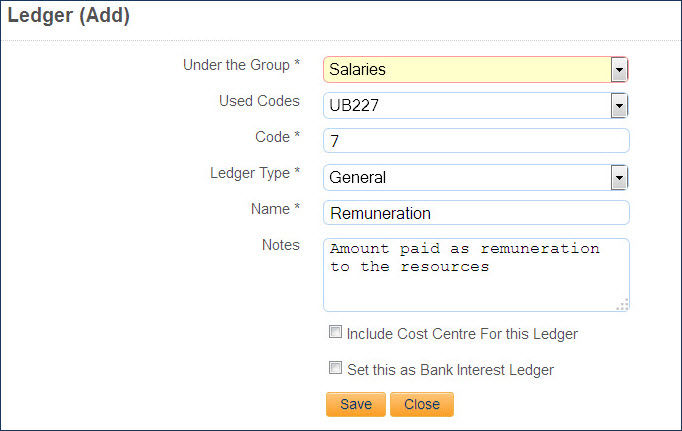Image resolution: width=682 pixels, height=431 pixels.
Task: Click the Under the Group label
Action: pyautogui.click(x=241, y=65)
